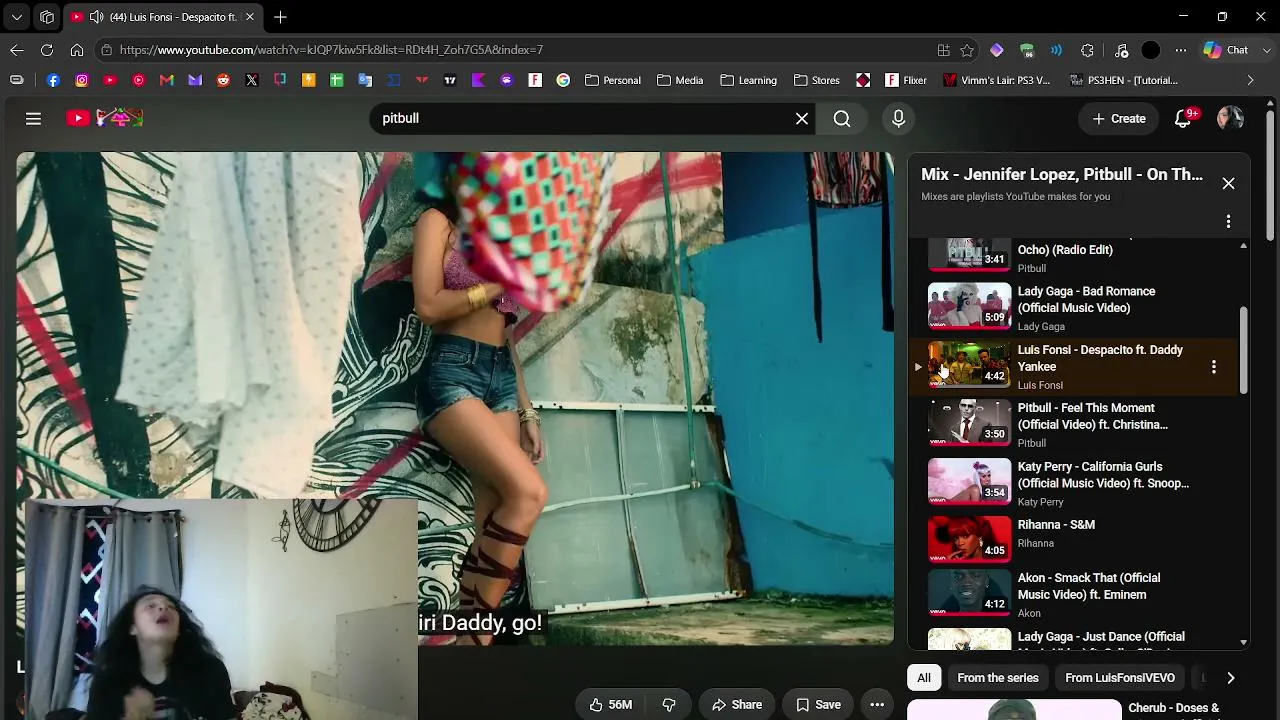Clear the search box with the X

point(802,118)
